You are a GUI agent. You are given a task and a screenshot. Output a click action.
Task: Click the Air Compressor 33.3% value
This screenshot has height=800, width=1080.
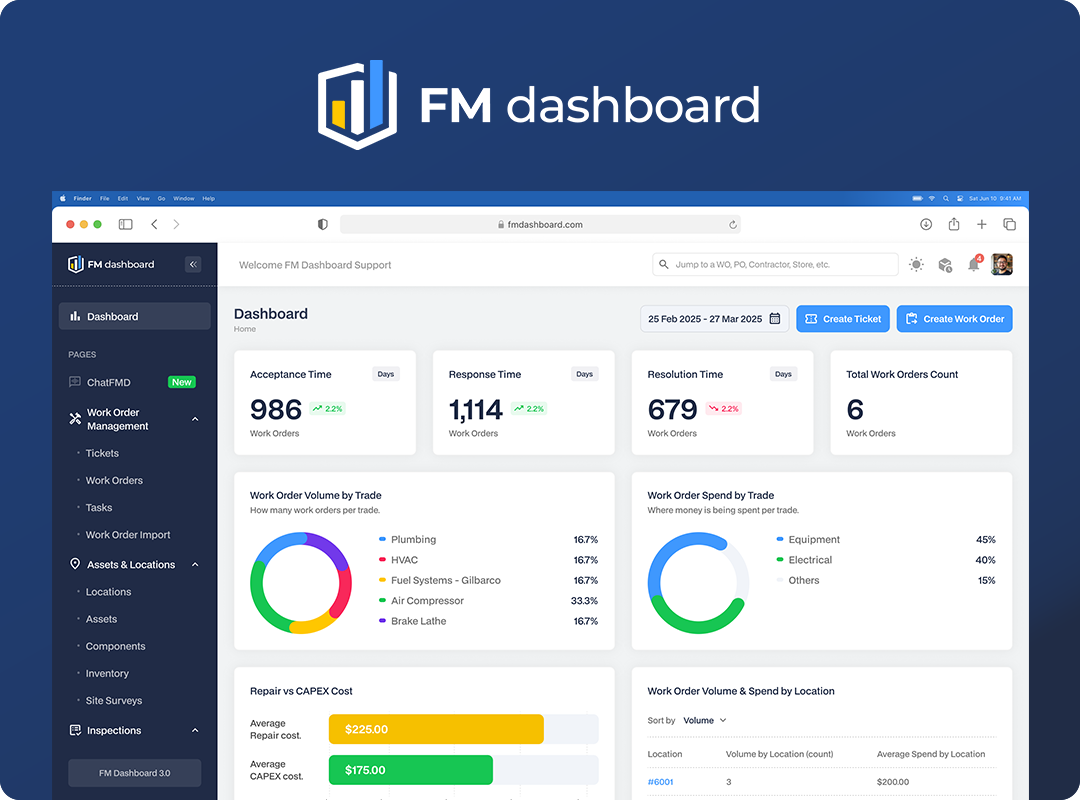(x=584, y=601)
